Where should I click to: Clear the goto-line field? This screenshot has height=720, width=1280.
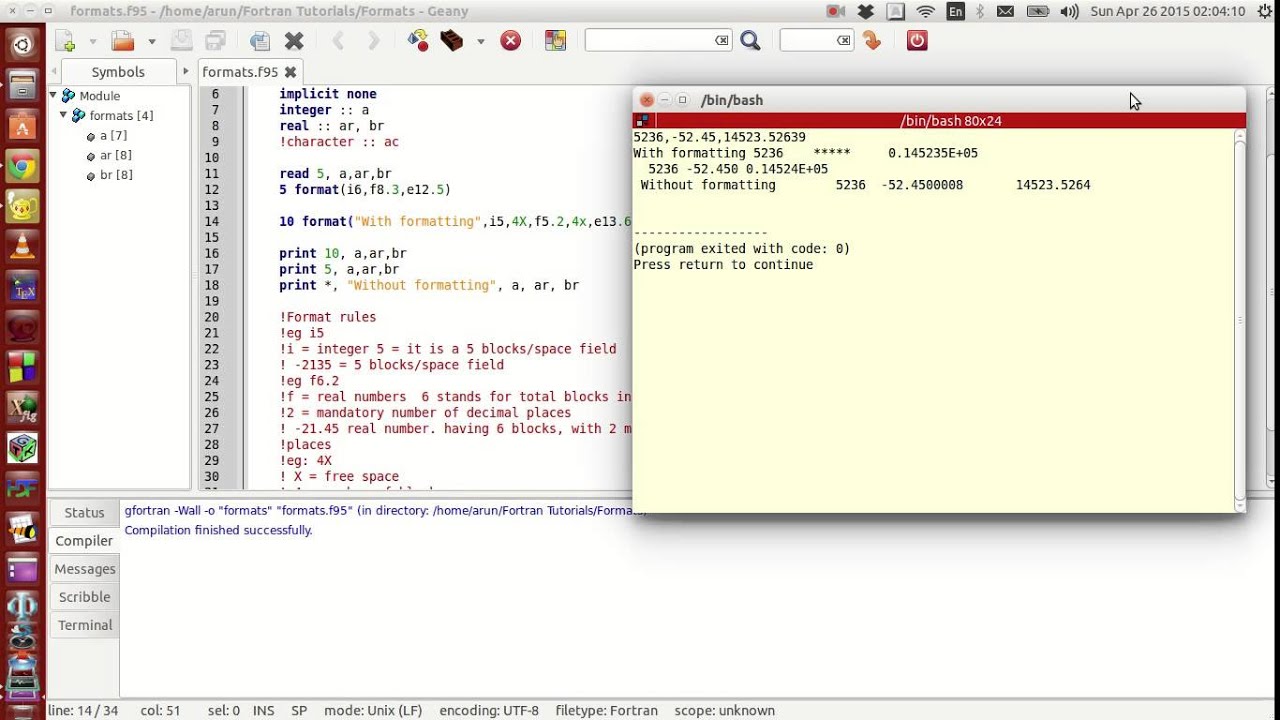(844, 41)
